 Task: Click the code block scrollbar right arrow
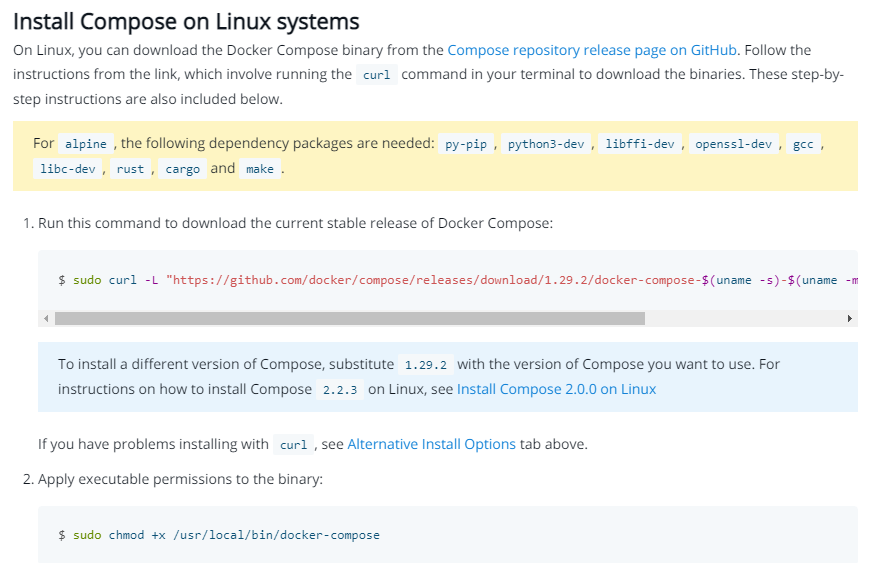849,319
